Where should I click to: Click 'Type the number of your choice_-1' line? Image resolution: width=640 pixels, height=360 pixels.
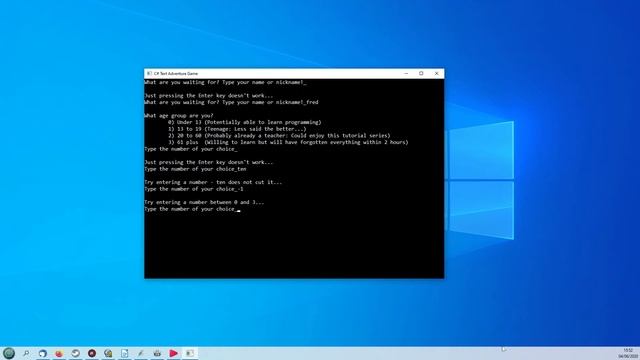(194, 189)
